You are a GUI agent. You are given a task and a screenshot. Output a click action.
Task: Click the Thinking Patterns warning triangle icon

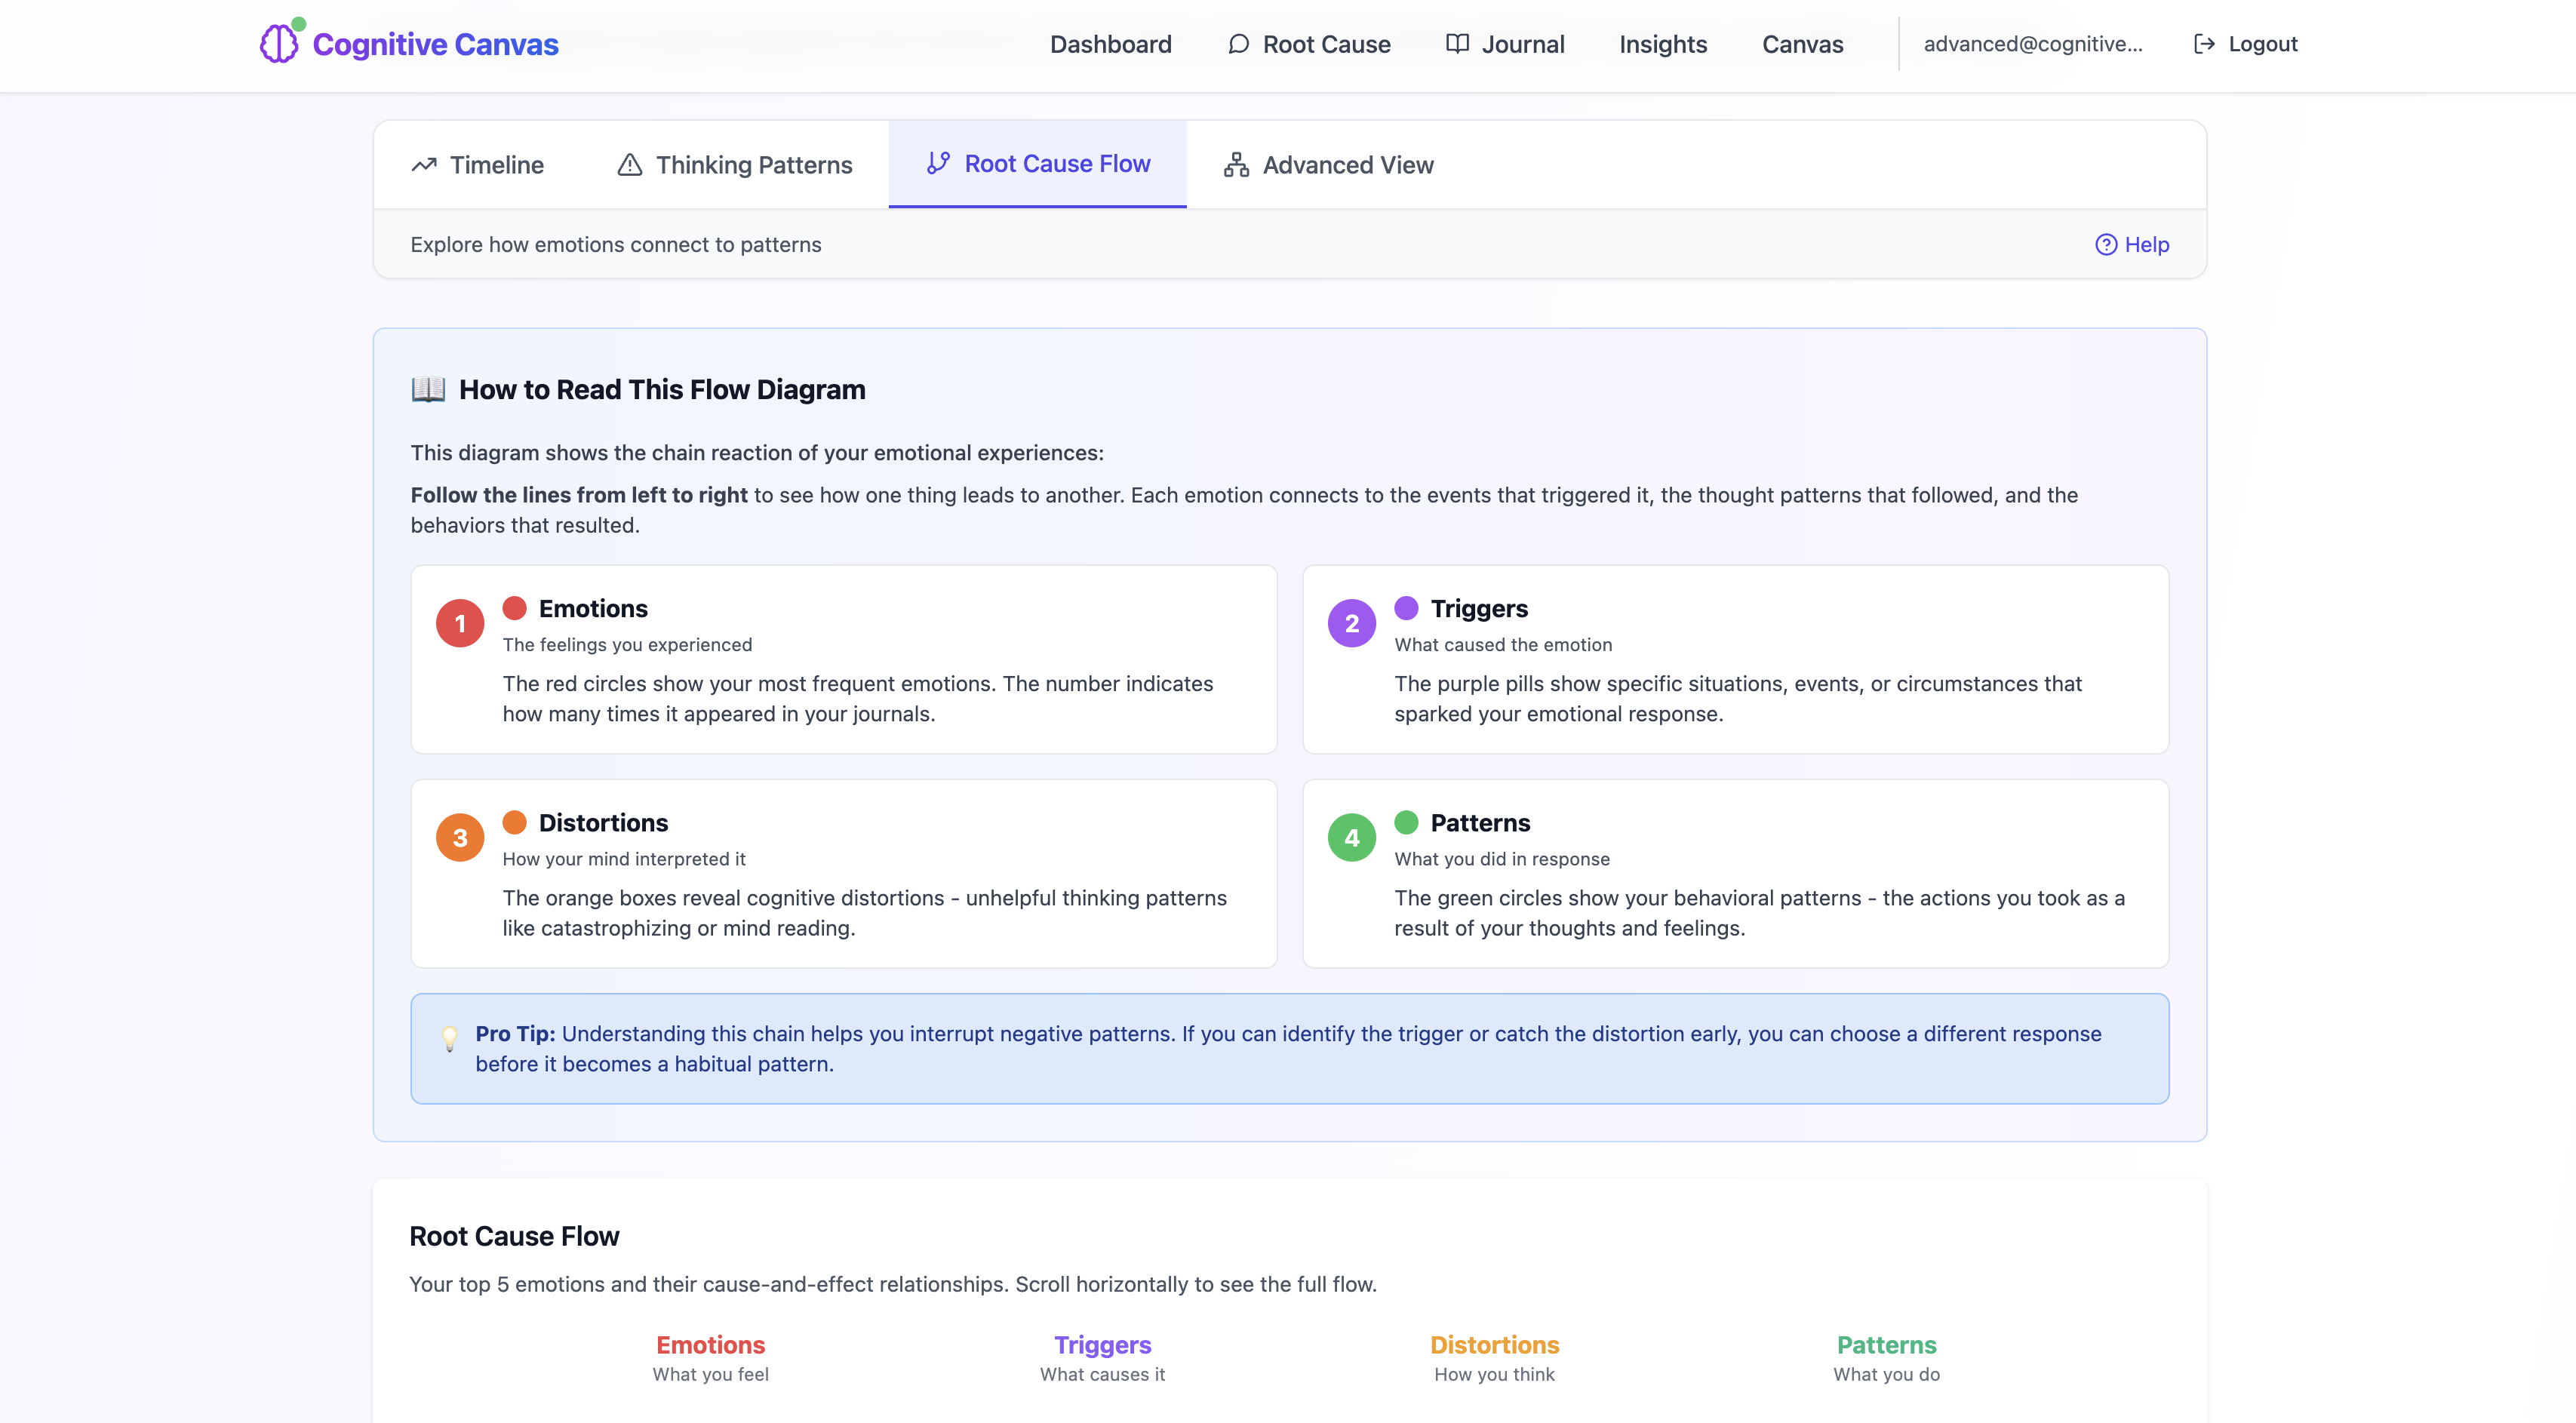point(629,165)
